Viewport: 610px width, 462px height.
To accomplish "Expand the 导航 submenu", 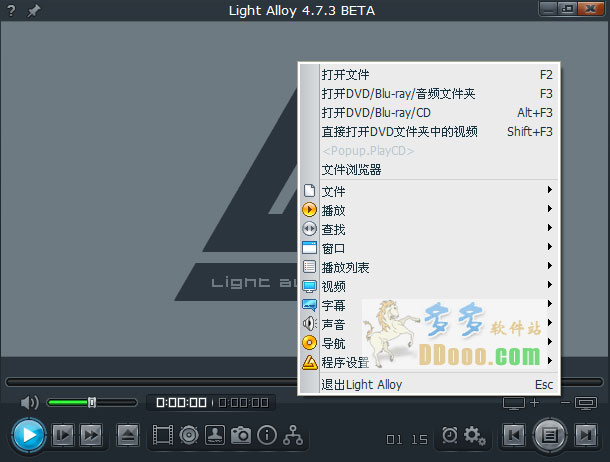I will [429, 343].
